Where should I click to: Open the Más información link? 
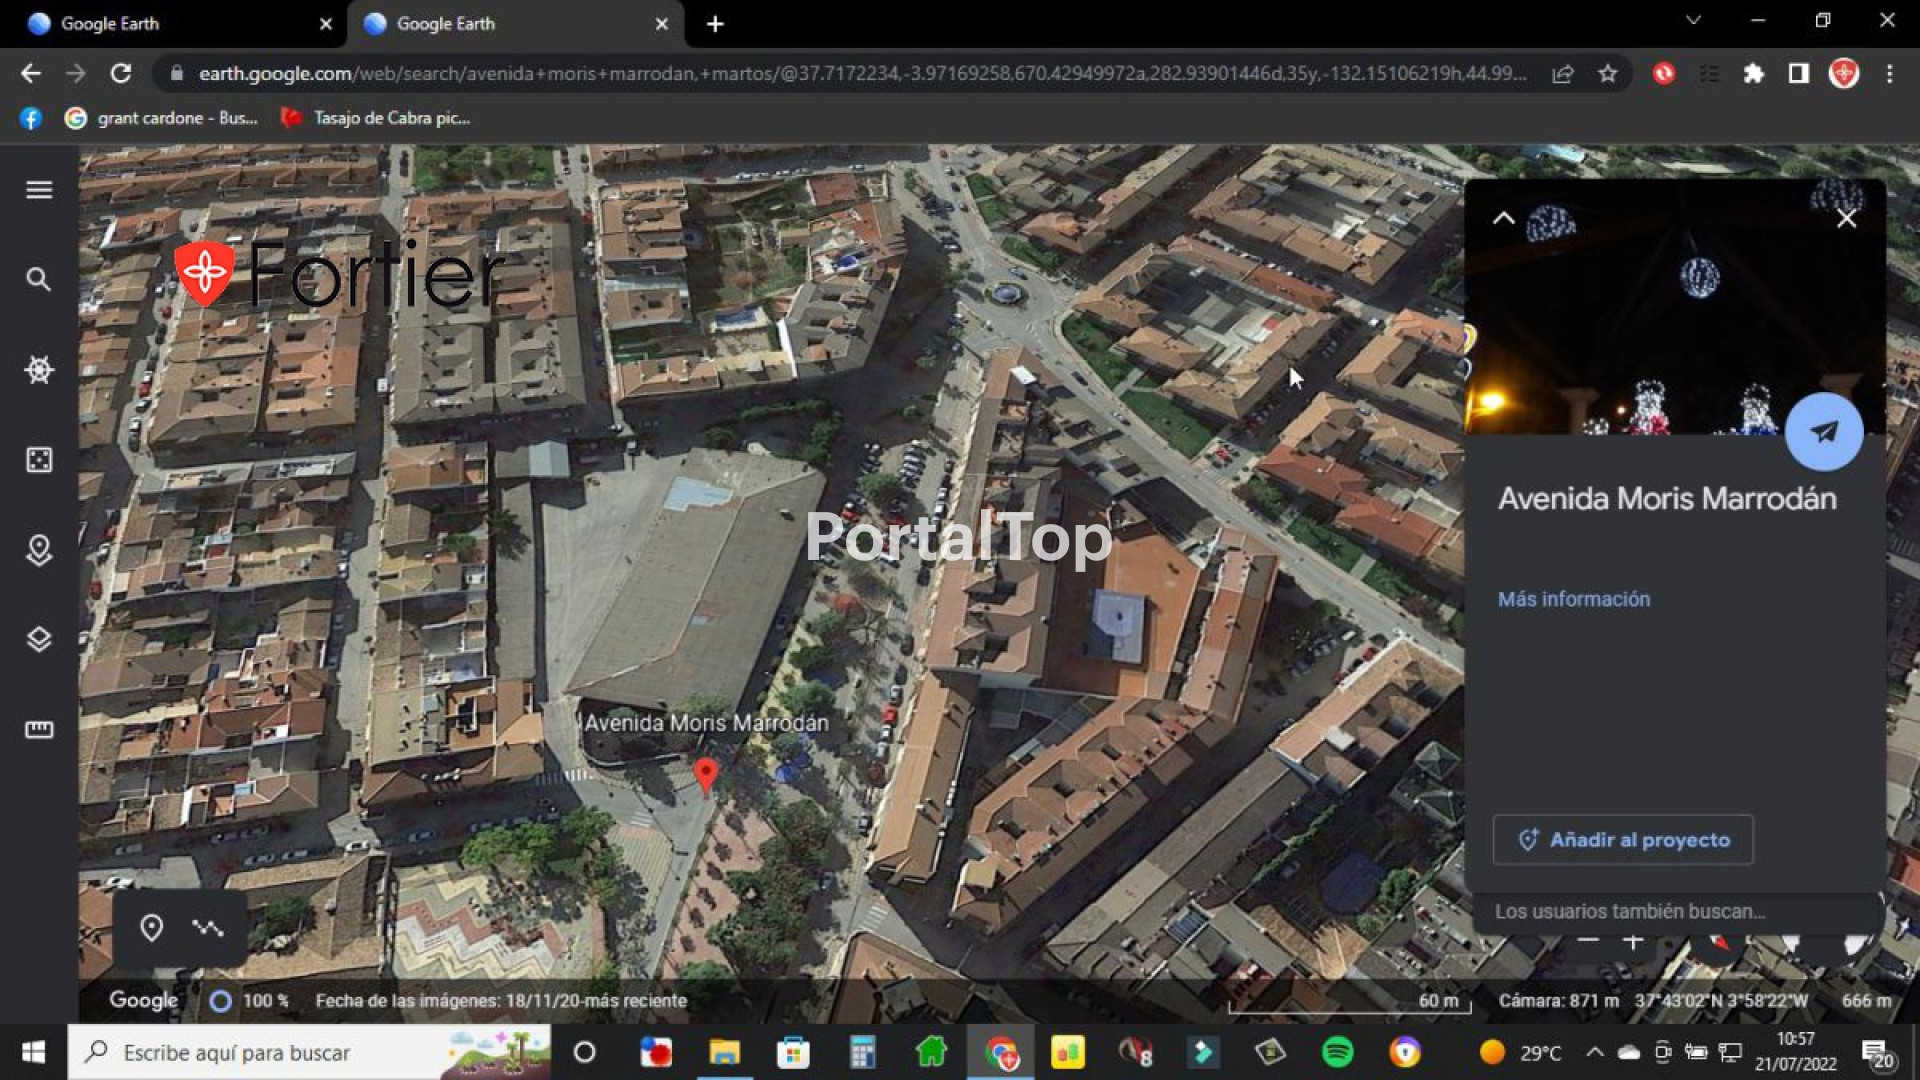pyautogui.click(x=1573, y=599)
